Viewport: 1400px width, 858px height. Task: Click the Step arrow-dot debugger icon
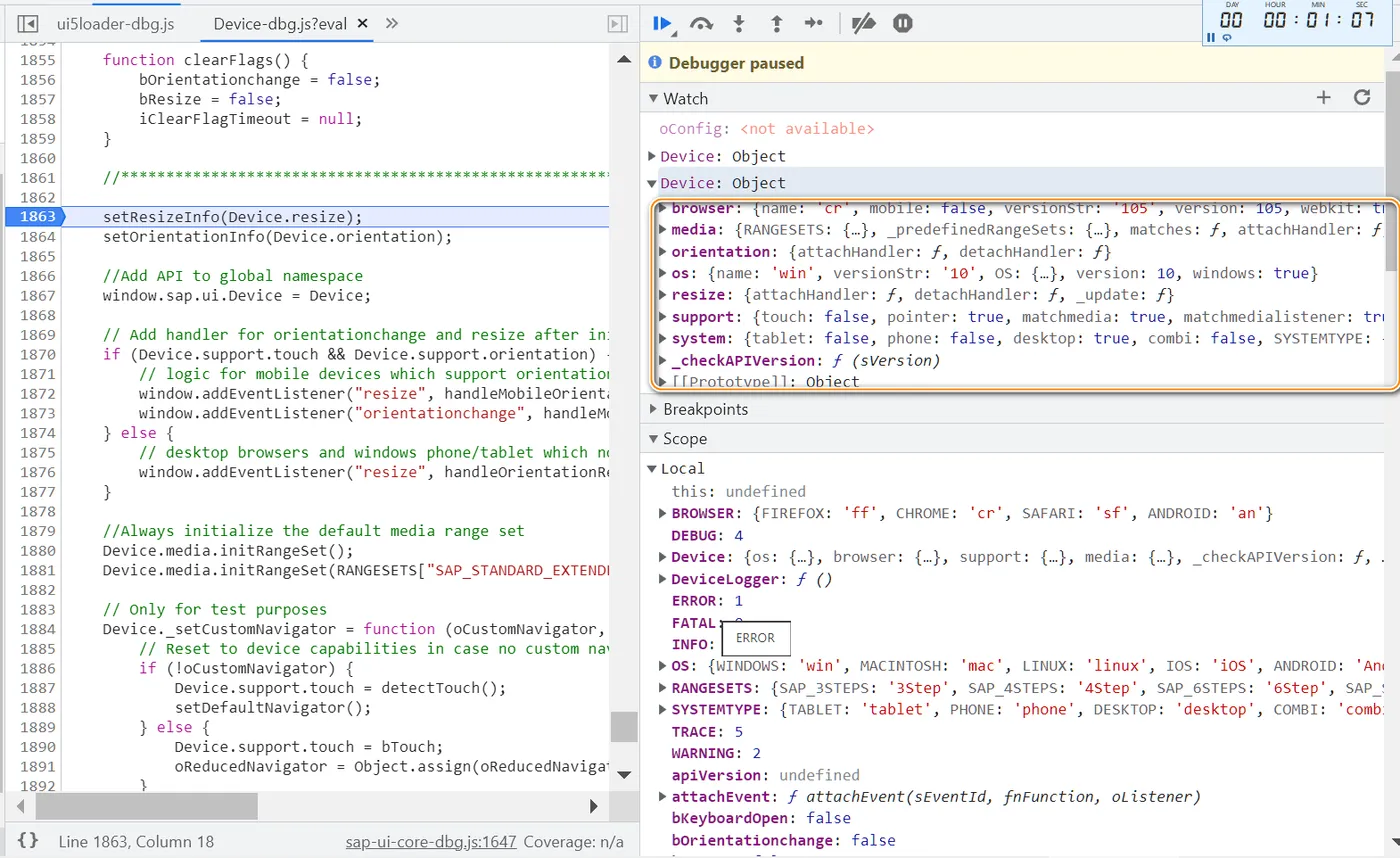(x=814, y=23)
